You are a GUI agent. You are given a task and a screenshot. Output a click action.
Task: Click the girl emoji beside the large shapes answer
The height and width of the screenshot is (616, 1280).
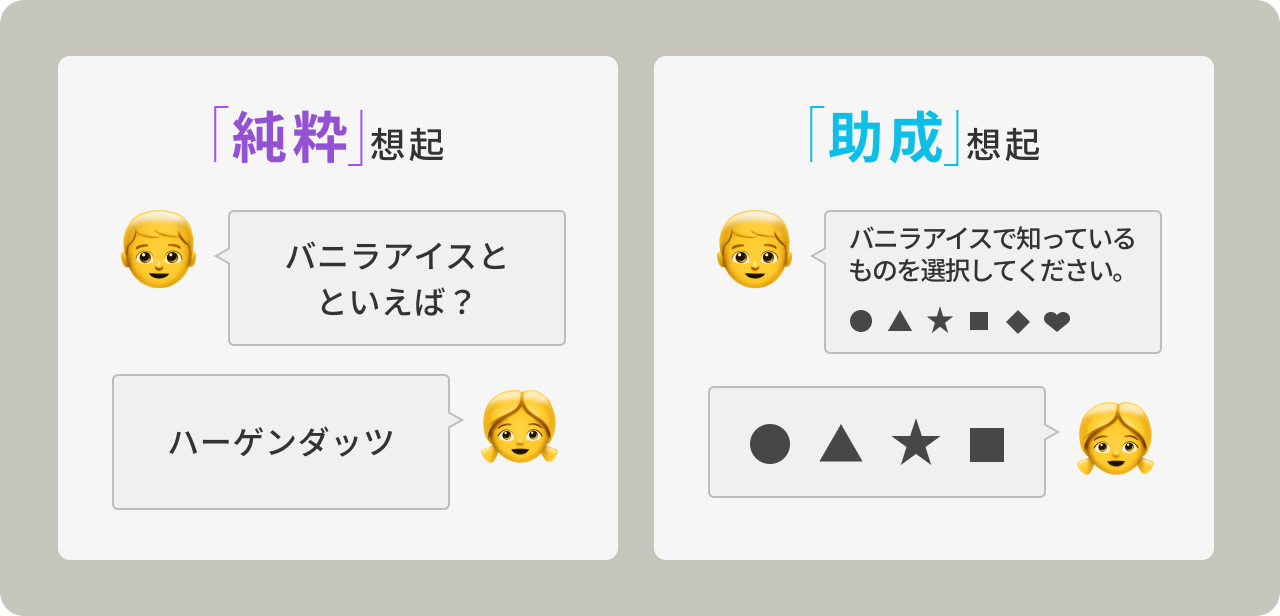(1114, 437)
